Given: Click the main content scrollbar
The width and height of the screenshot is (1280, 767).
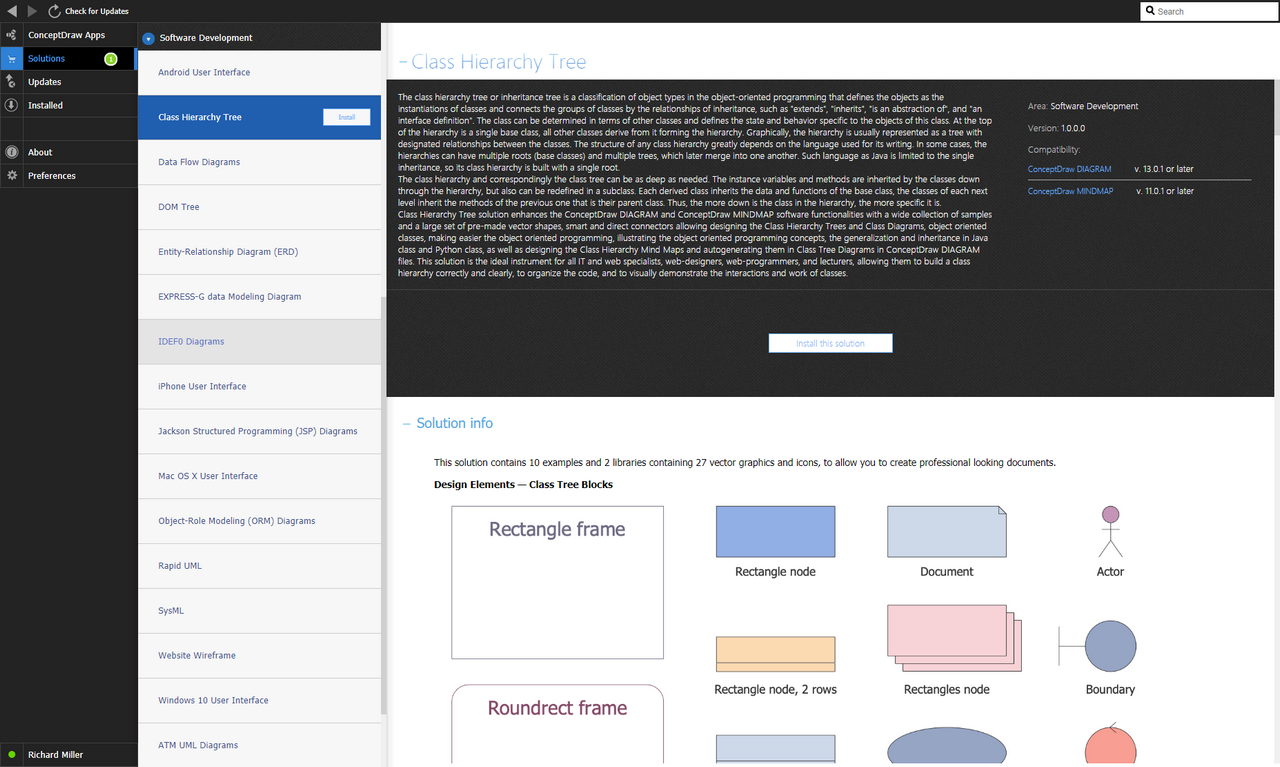Looking at the screenshot, I should pos(1276,80).
